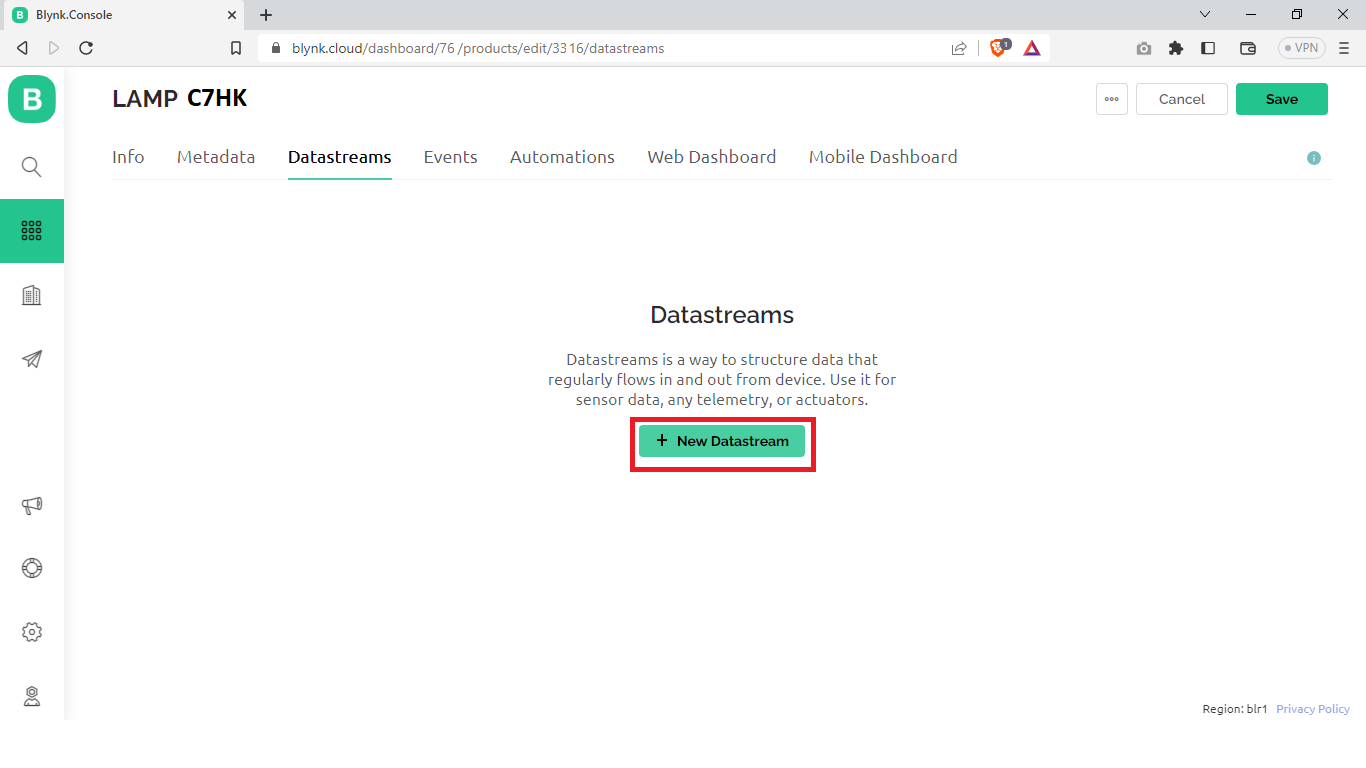
Task: Open the search icon in the sidebar
Action: tap(32, 167)
